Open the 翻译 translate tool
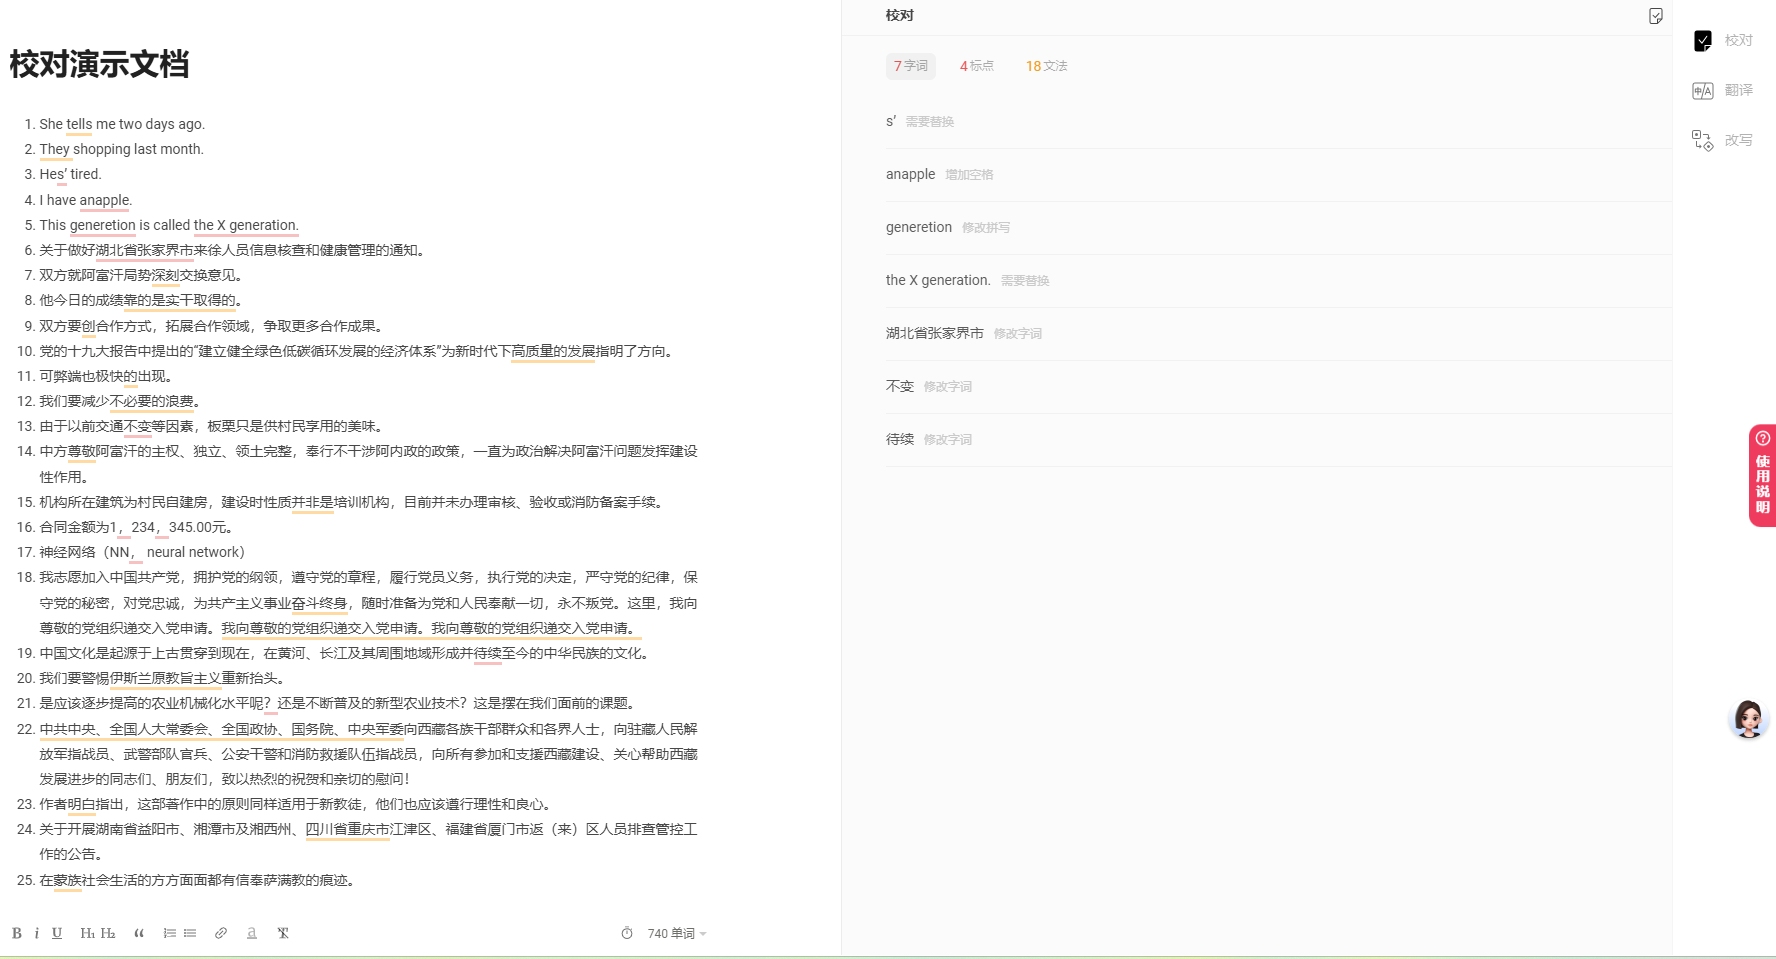The width and height of the screenshot is (1776, 959). 1722,90
